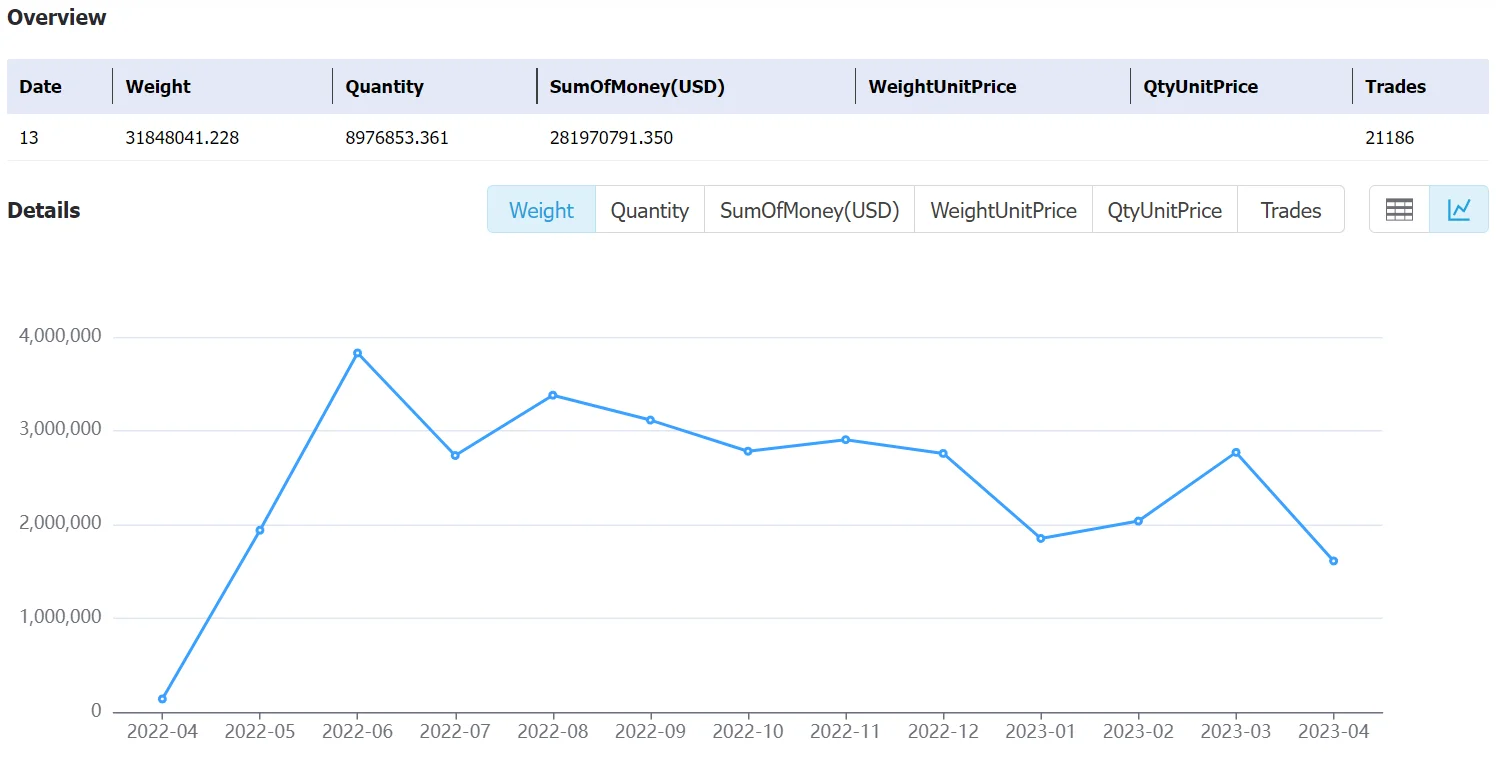Screen dimensions: 1496x760
Task: Click the 2022-04 x-axis label
Action: [162, 732]
